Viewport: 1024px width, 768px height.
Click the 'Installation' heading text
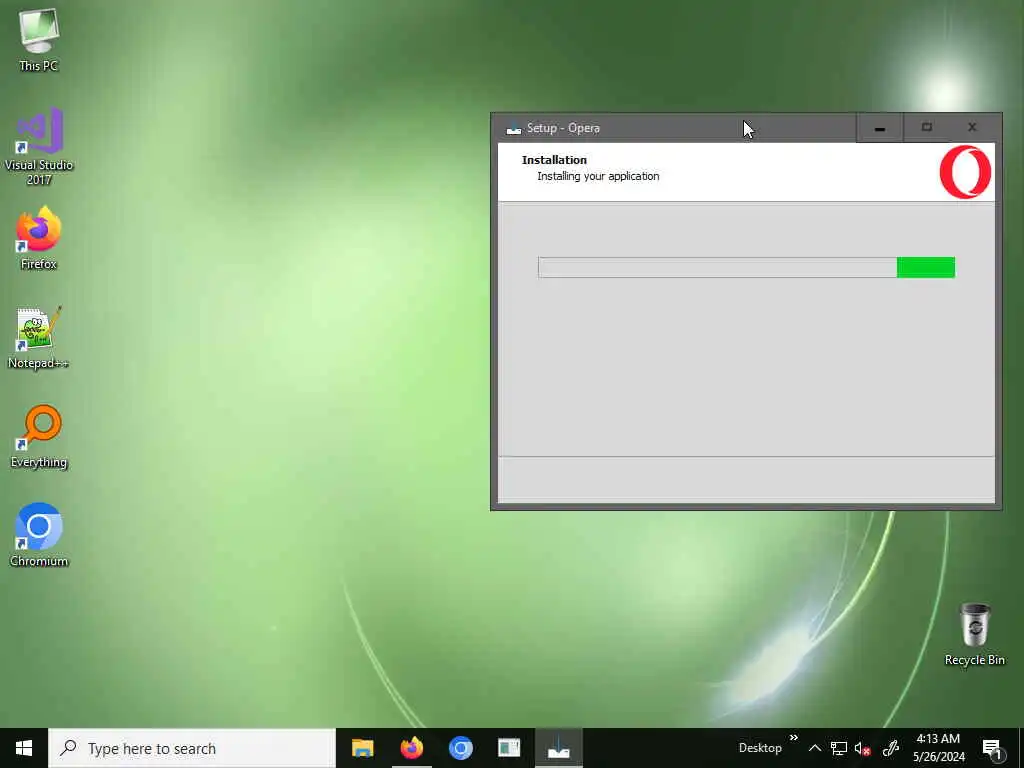pos(554,160)
